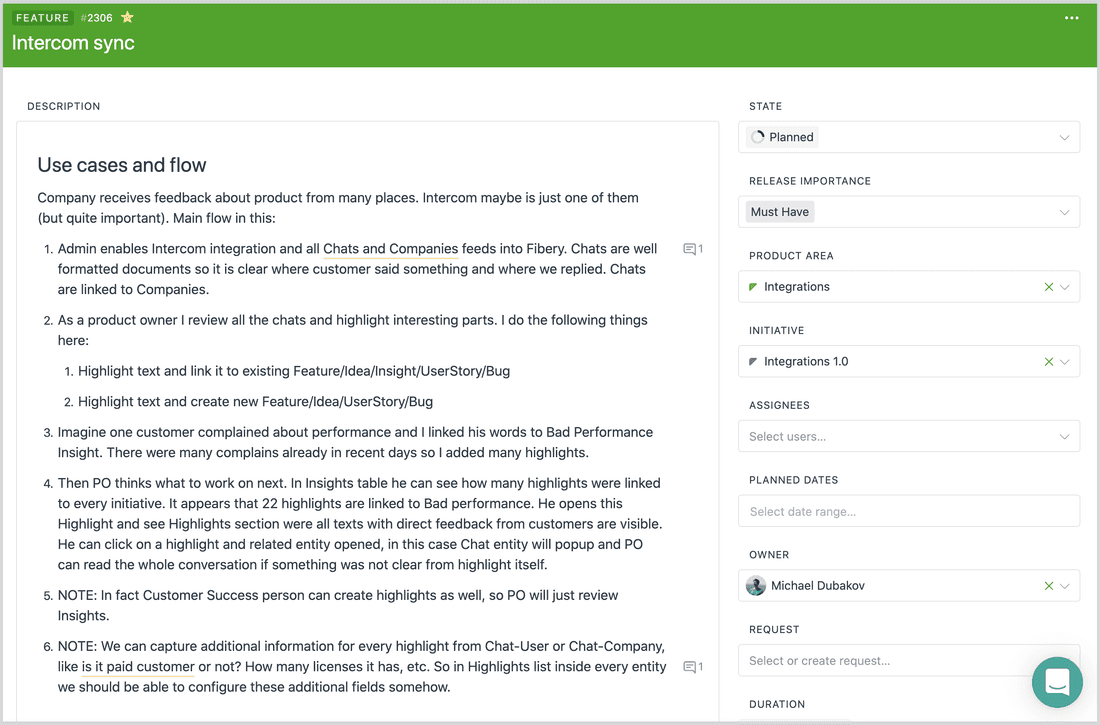
Task: Open the Intercom chat messenger bubble
Action: (1057, 682)
